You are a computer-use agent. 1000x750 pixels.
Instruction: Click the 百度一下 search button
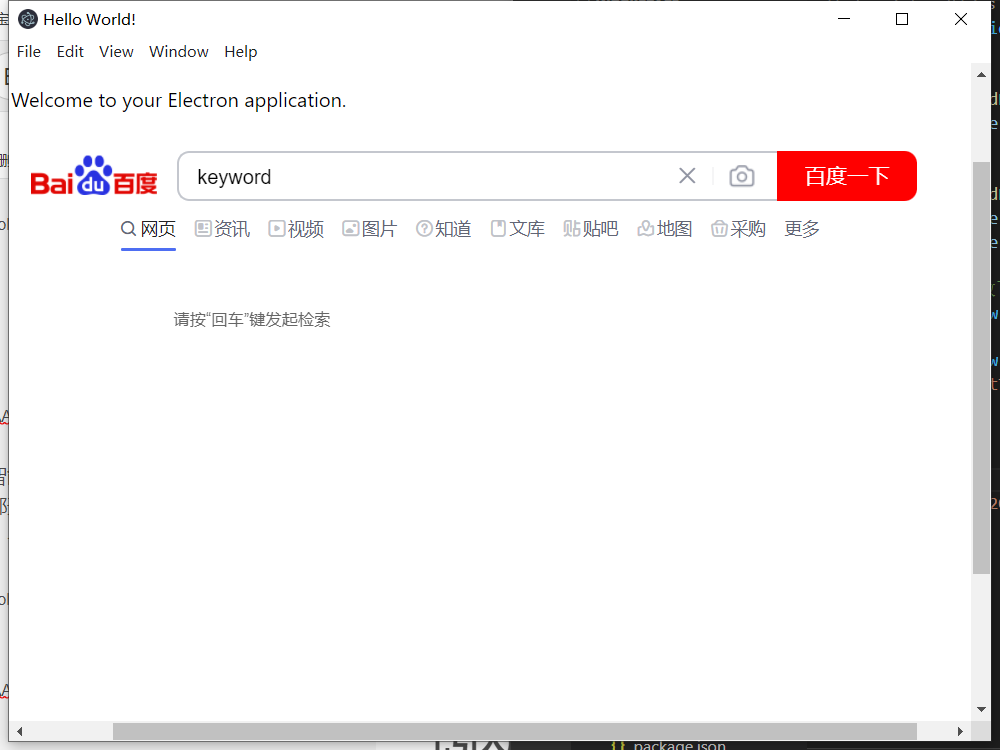[847, 176]
